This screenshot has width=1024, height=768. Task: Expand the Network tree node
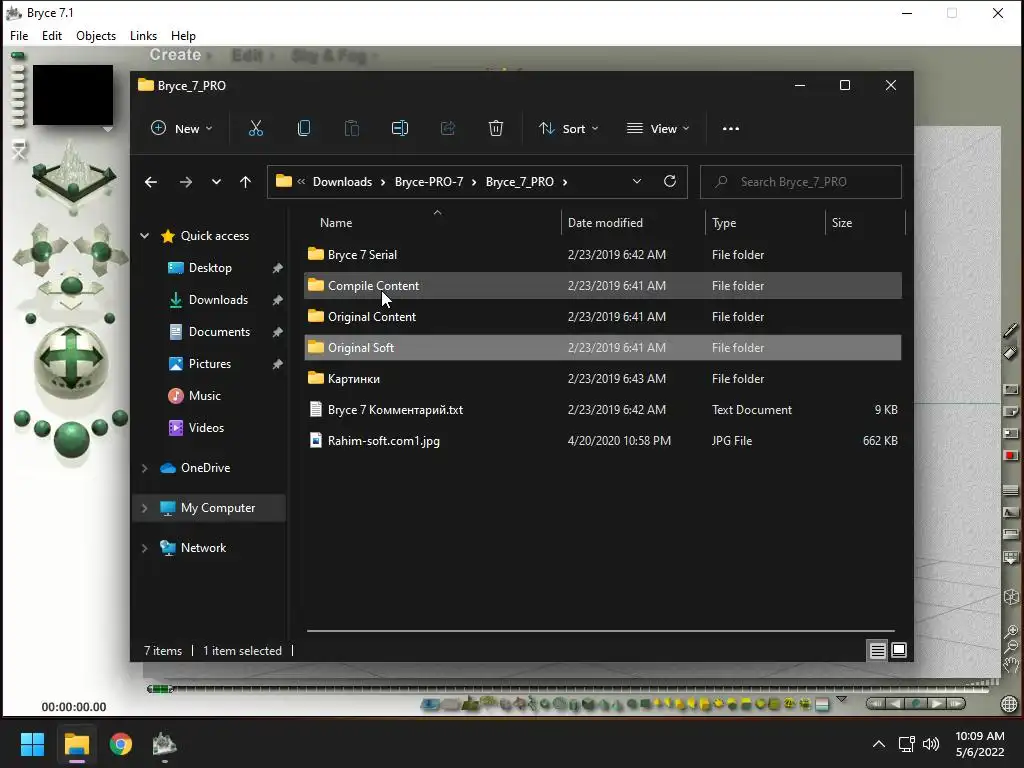[144, 548]
